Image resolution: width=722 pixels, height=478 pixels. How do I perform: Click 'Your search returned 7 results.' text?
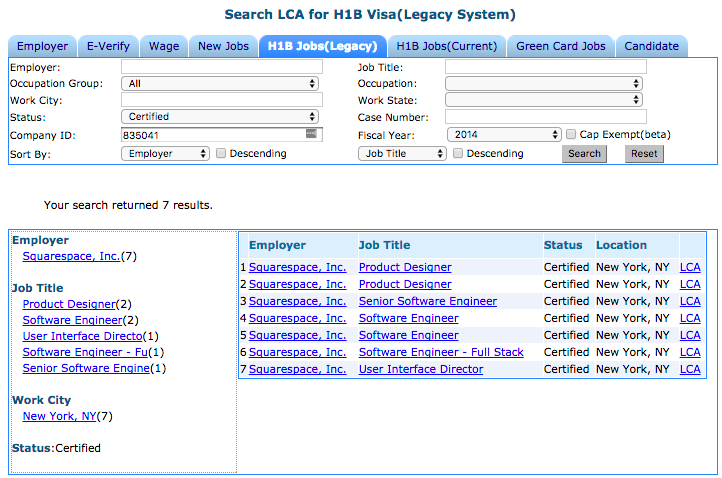[x=128, y=205]
